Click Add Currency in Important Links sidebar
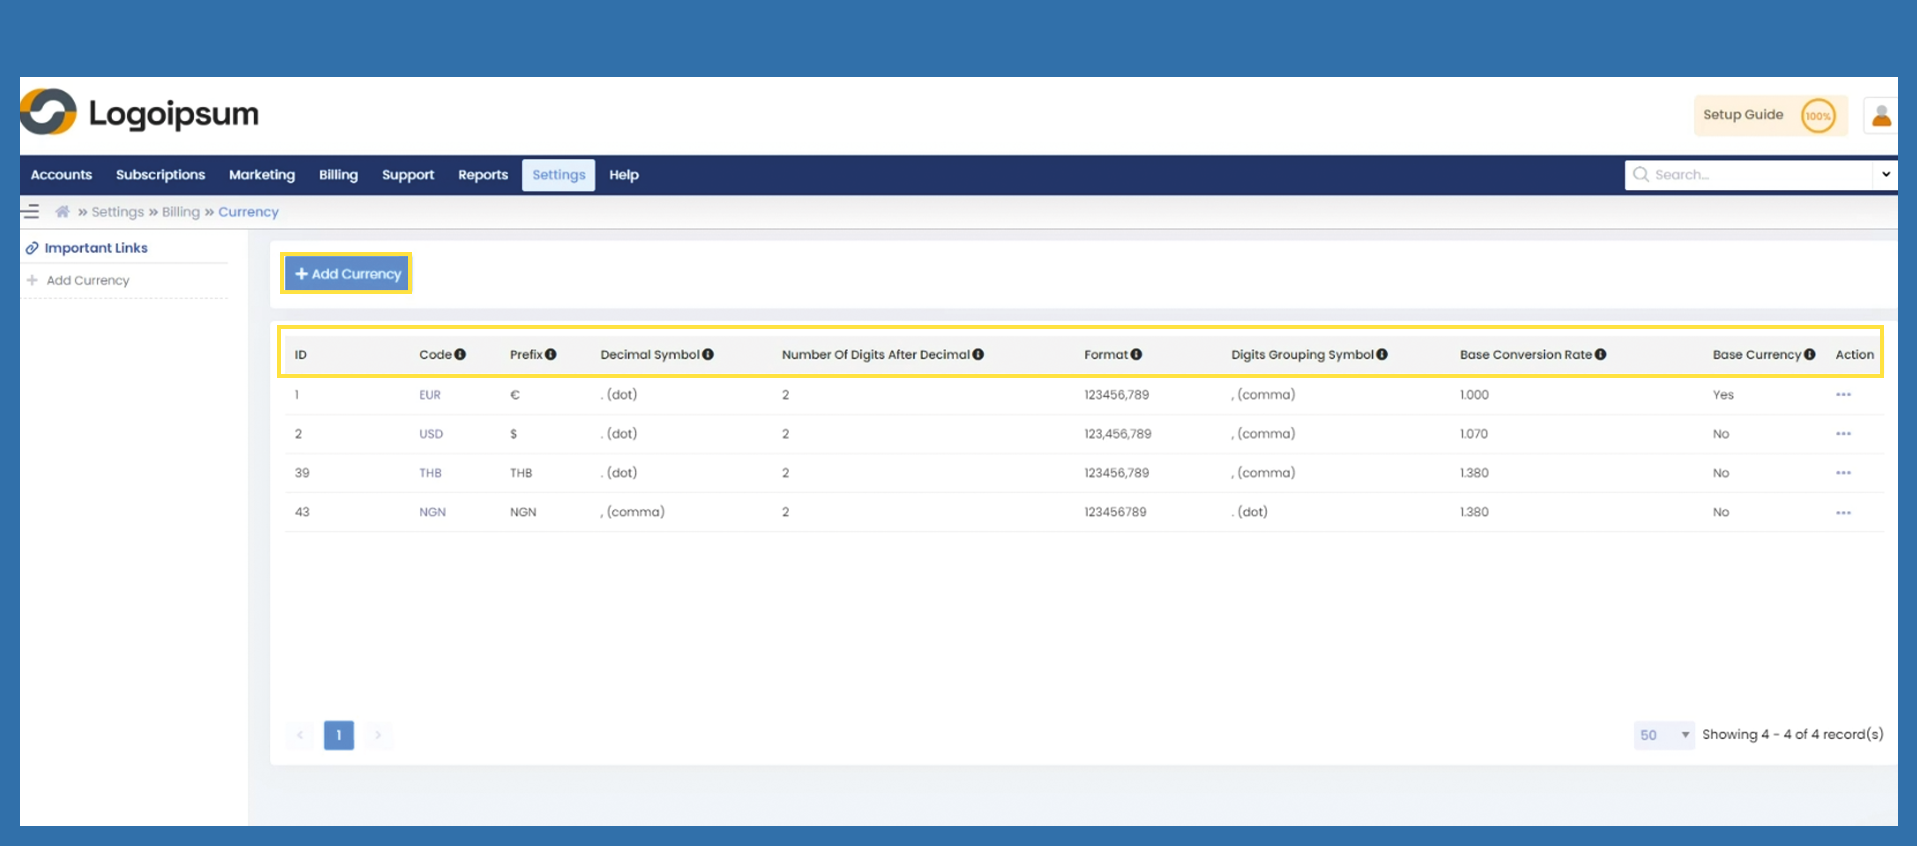The height and width of the screenshot is (846, 1917). coord(88,281)
